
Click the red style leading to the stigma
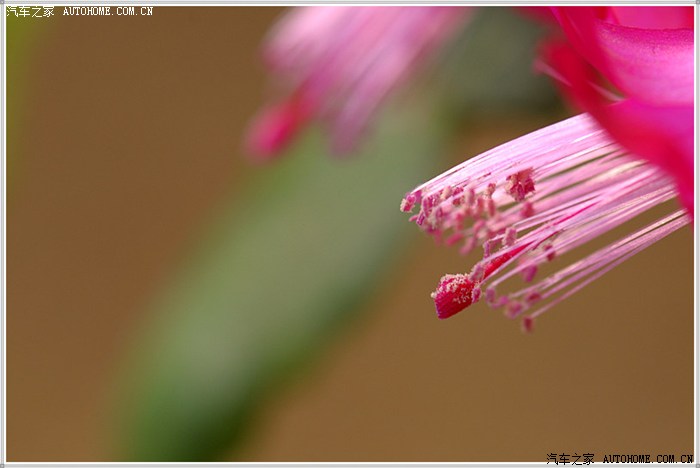point(505,258)
